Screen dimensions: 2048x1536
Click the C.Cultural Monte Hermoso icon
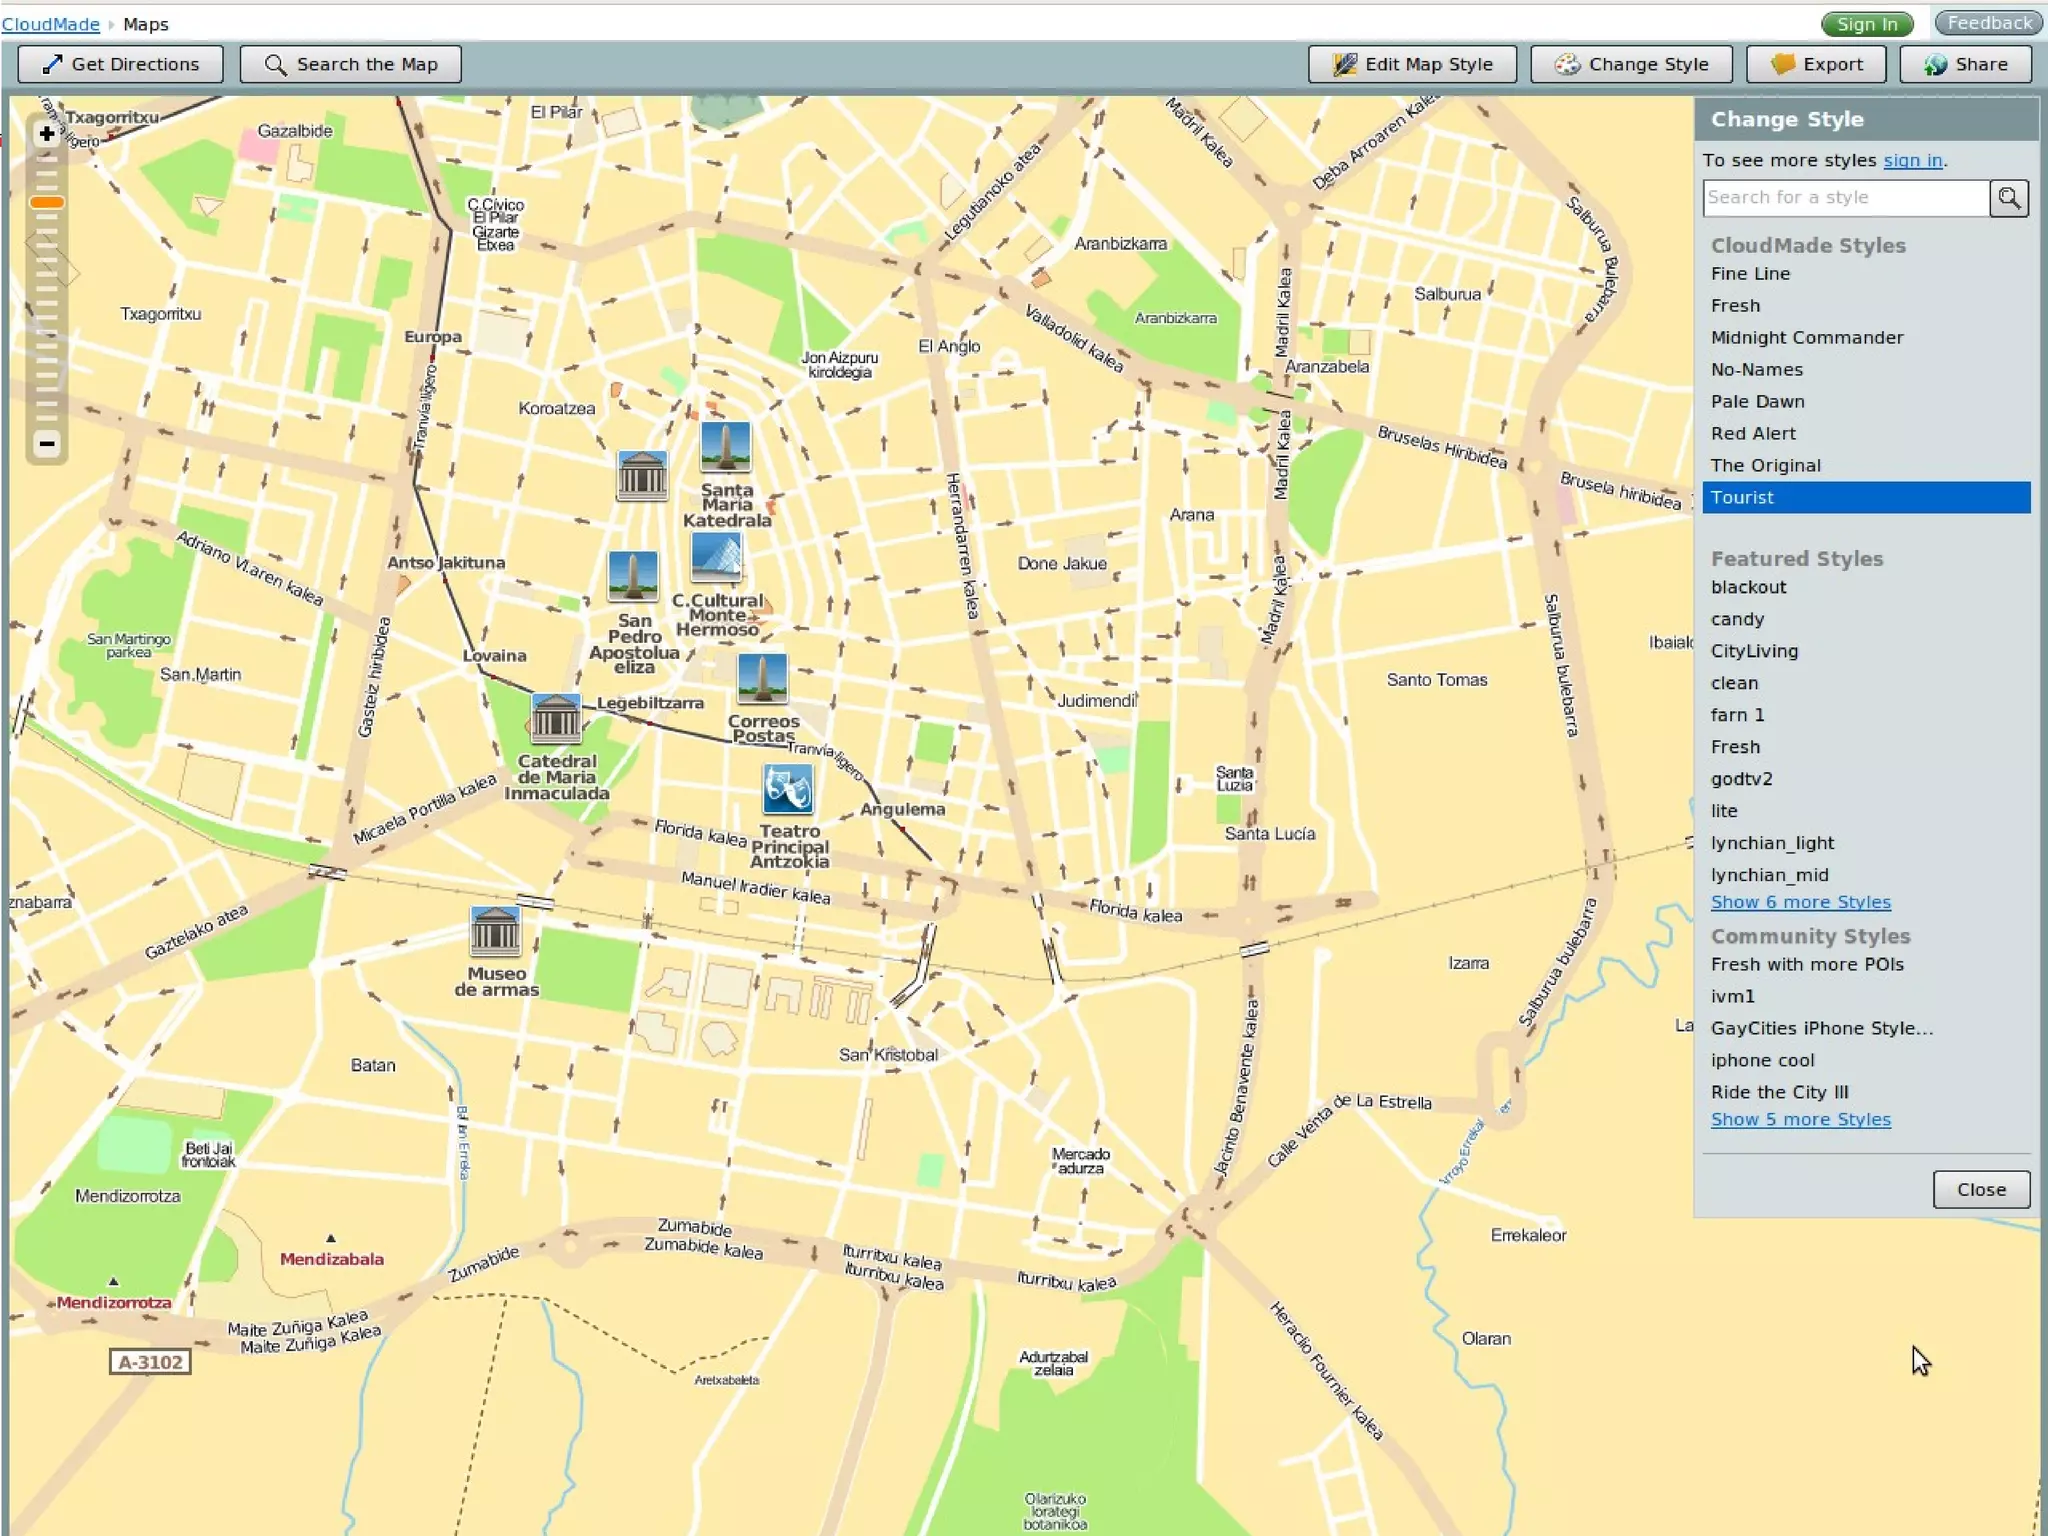coord(716,558)
